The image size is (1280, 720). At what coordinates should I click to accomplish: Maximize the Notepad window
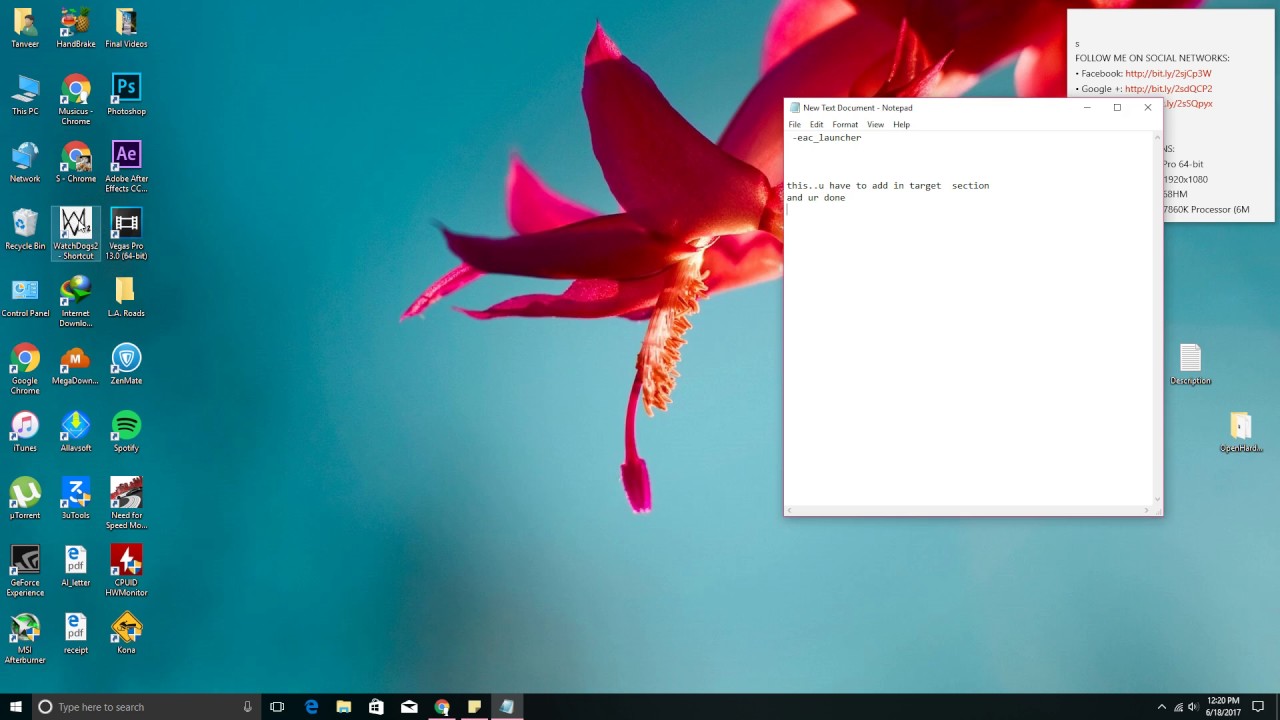[x=1117, y=107]
